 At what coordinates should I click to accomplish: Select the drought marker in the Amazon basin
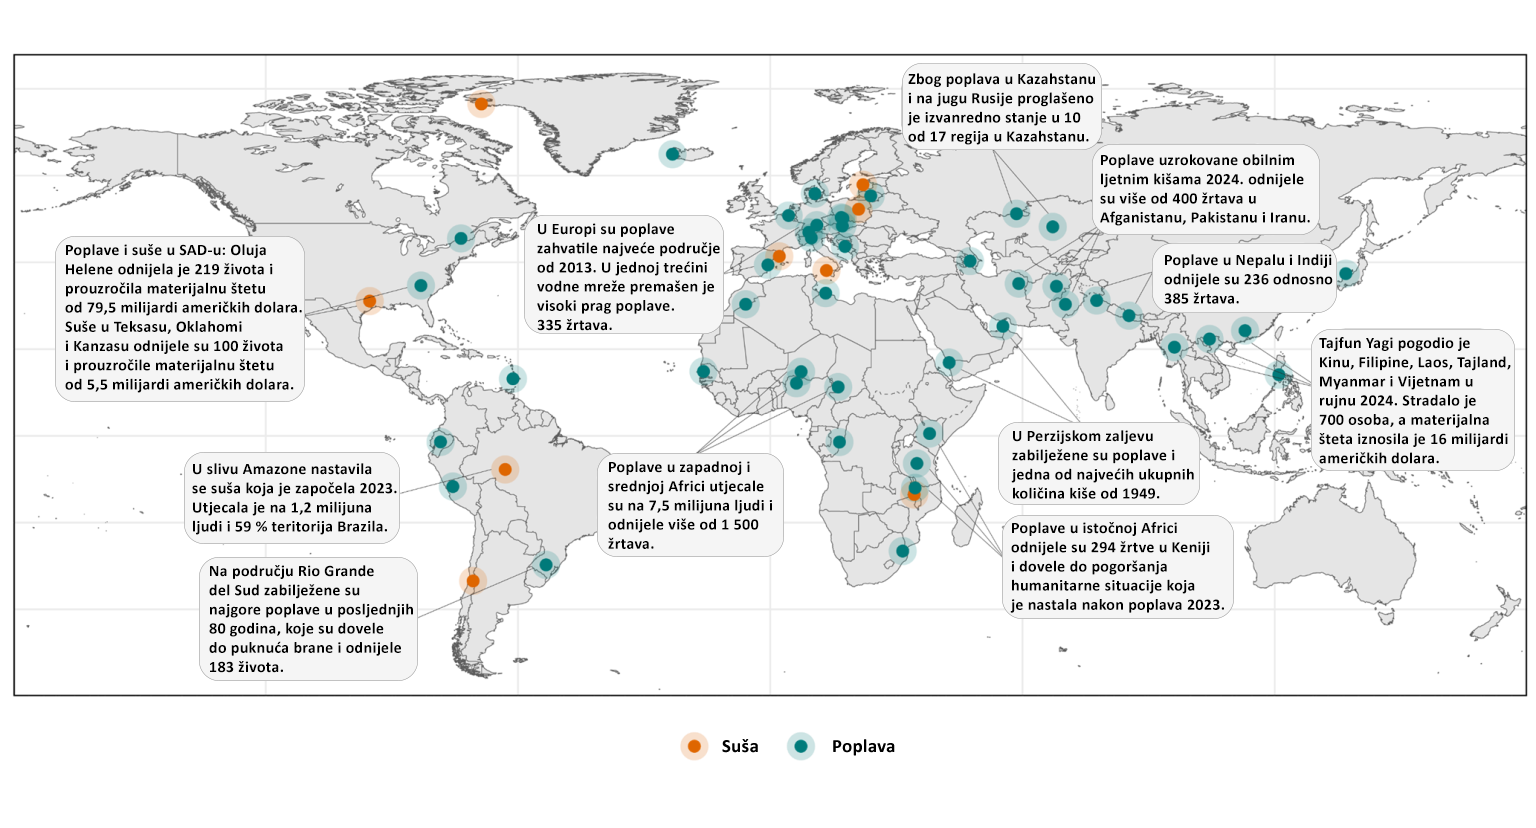point(505,469)
